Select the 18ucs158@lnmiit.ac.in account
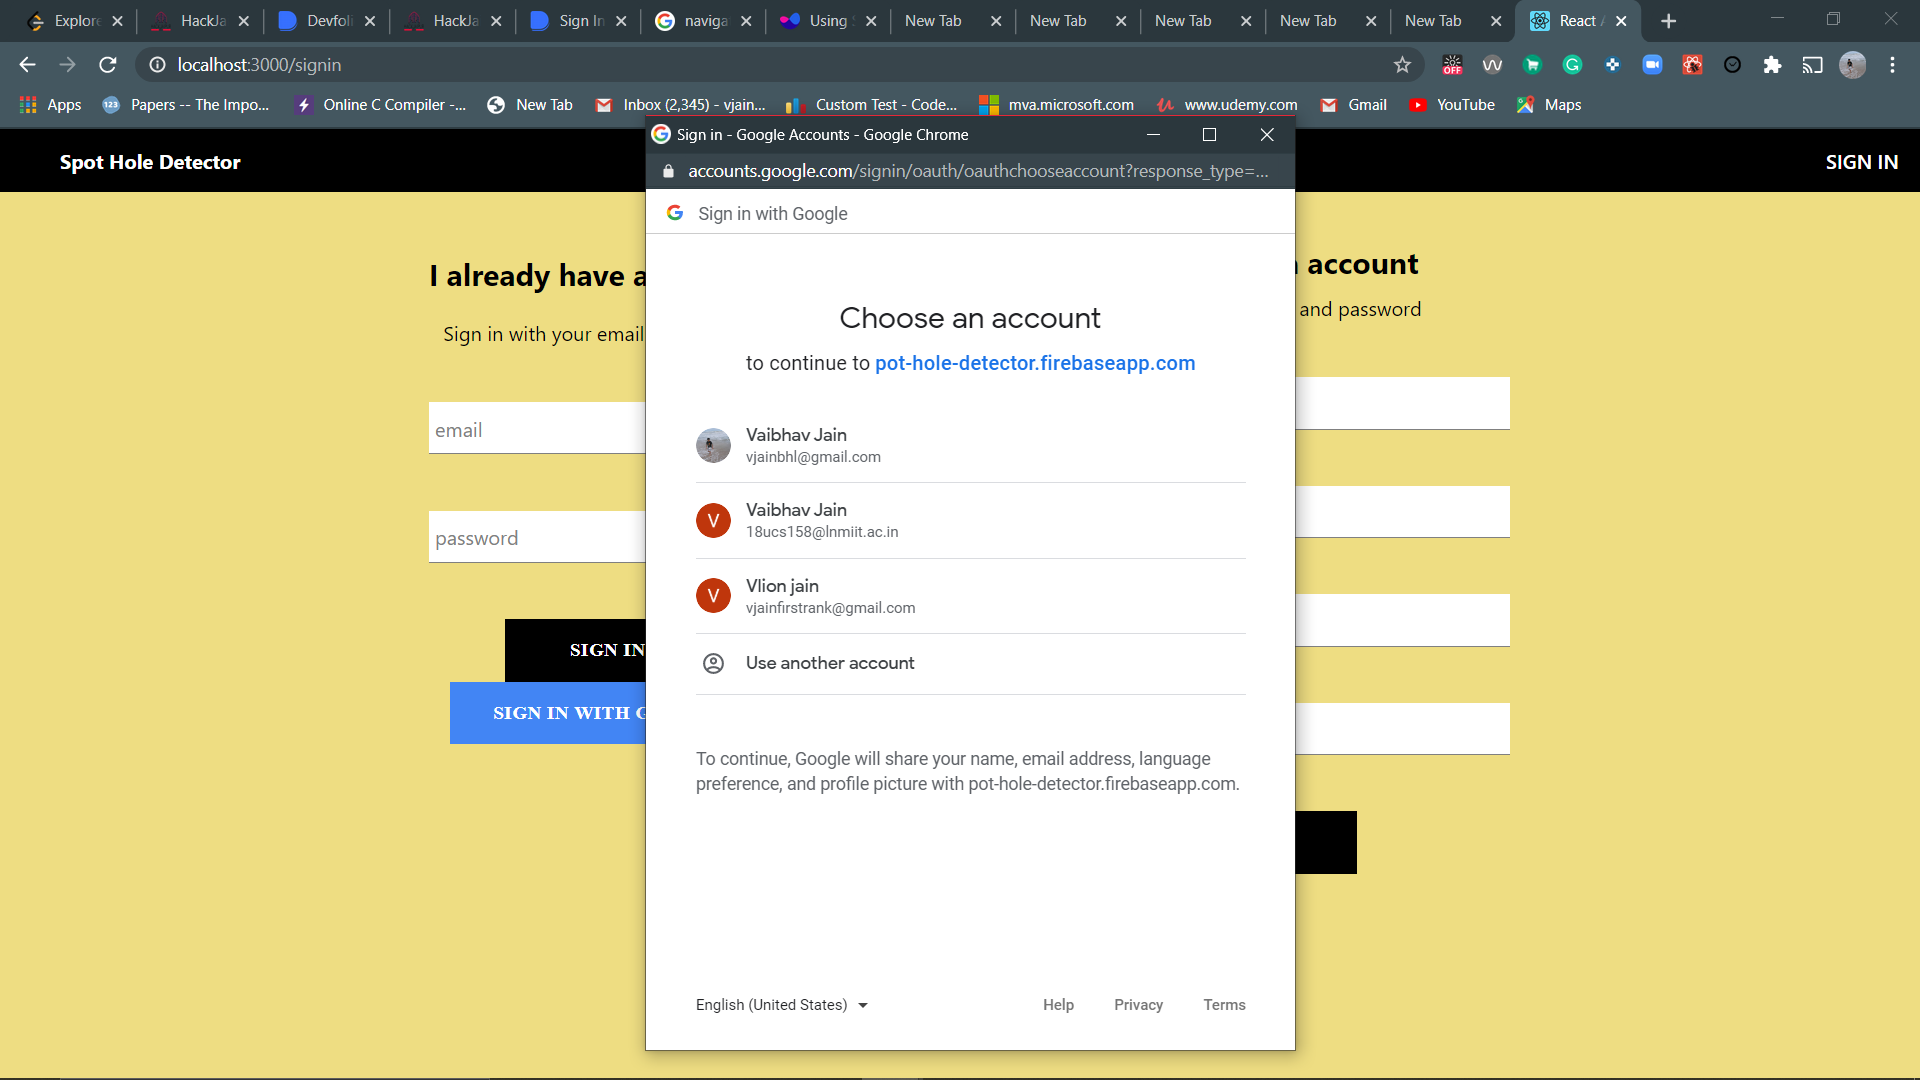1920x1080 pixels. (x=970, y=520)
